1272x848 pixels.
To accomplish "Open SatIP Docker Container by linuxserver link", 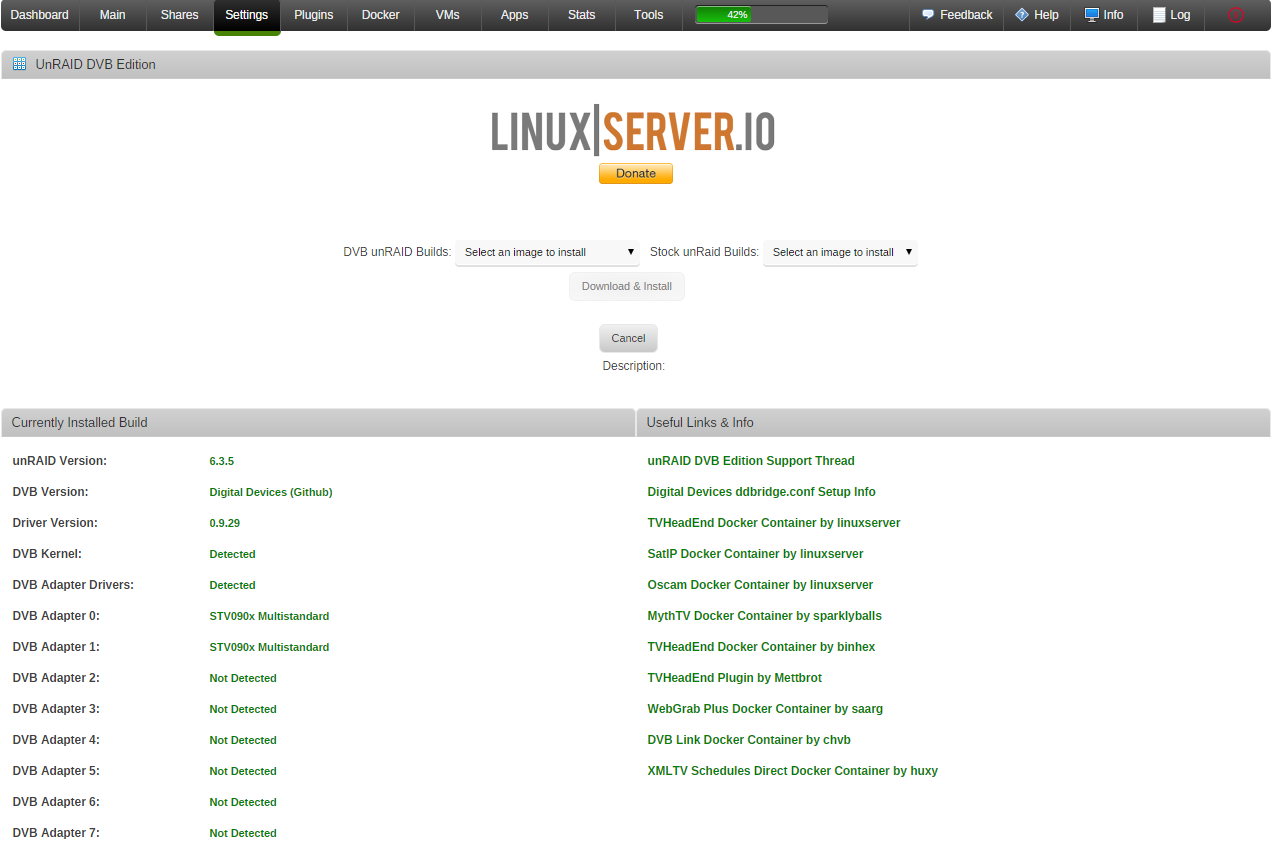I will pyautogui.click(x=756, y=554).
